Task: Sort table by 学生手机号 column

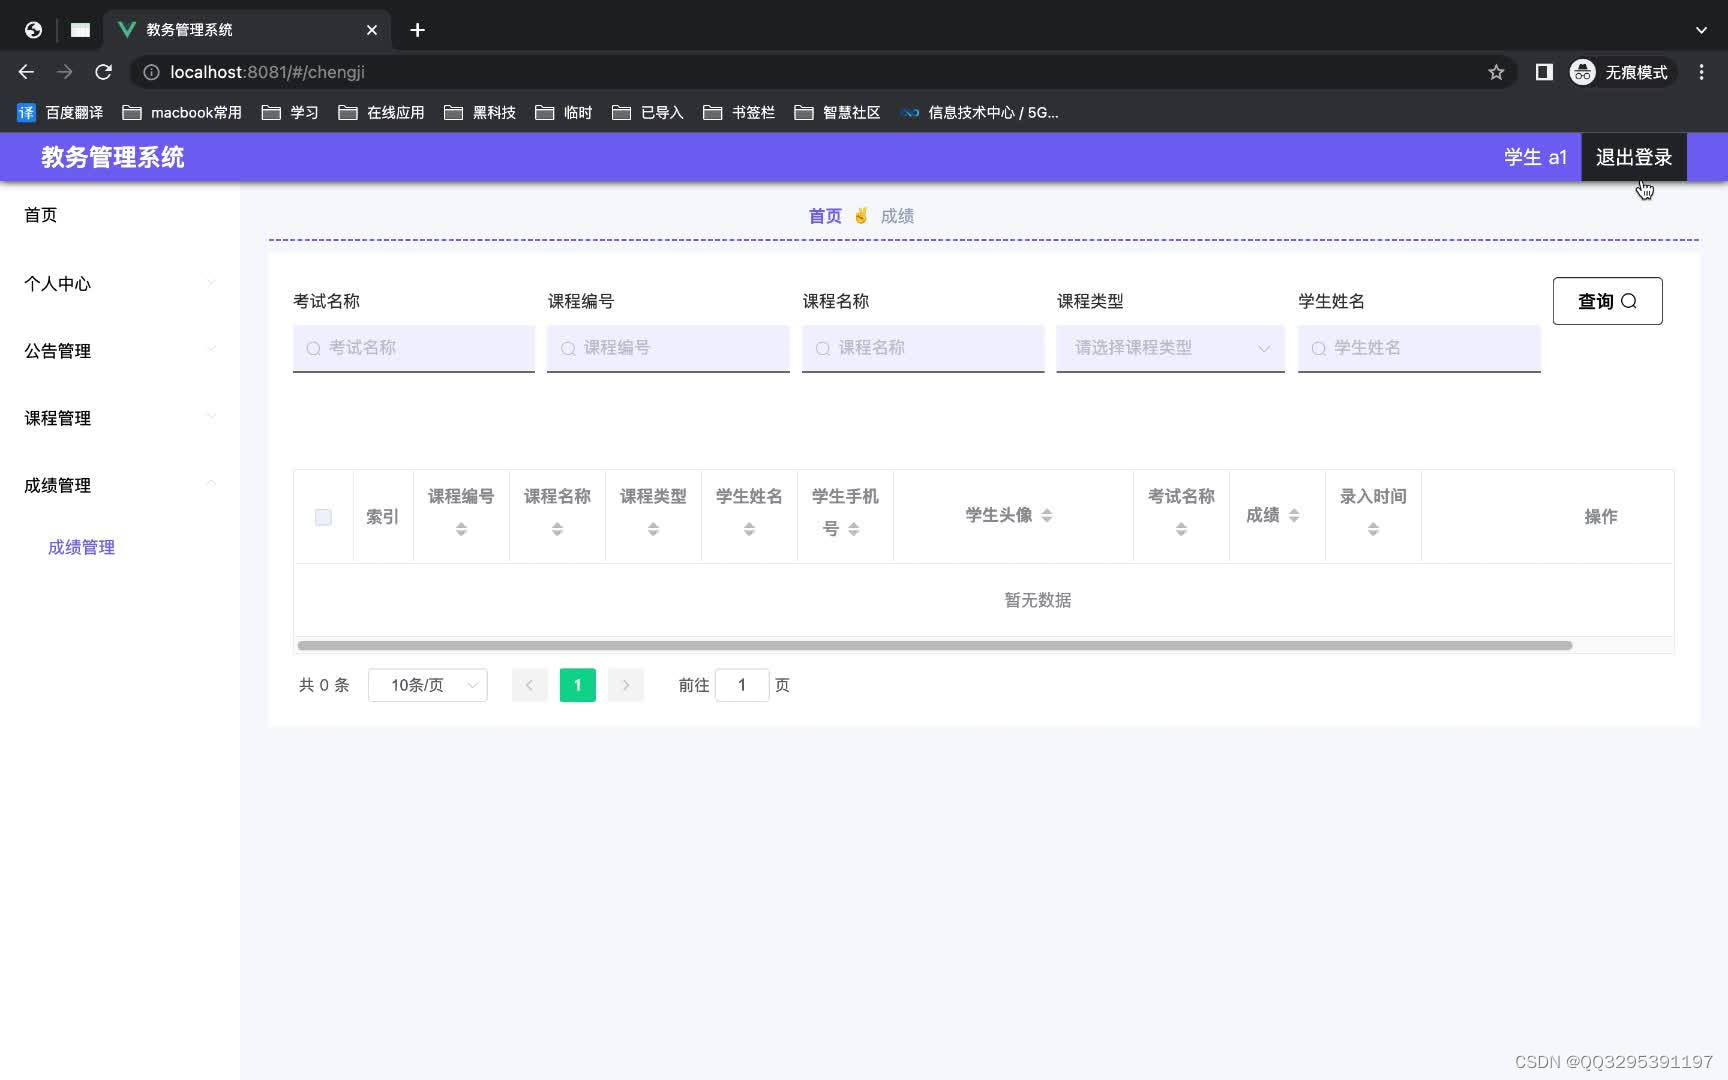Action: coord(854,529)
